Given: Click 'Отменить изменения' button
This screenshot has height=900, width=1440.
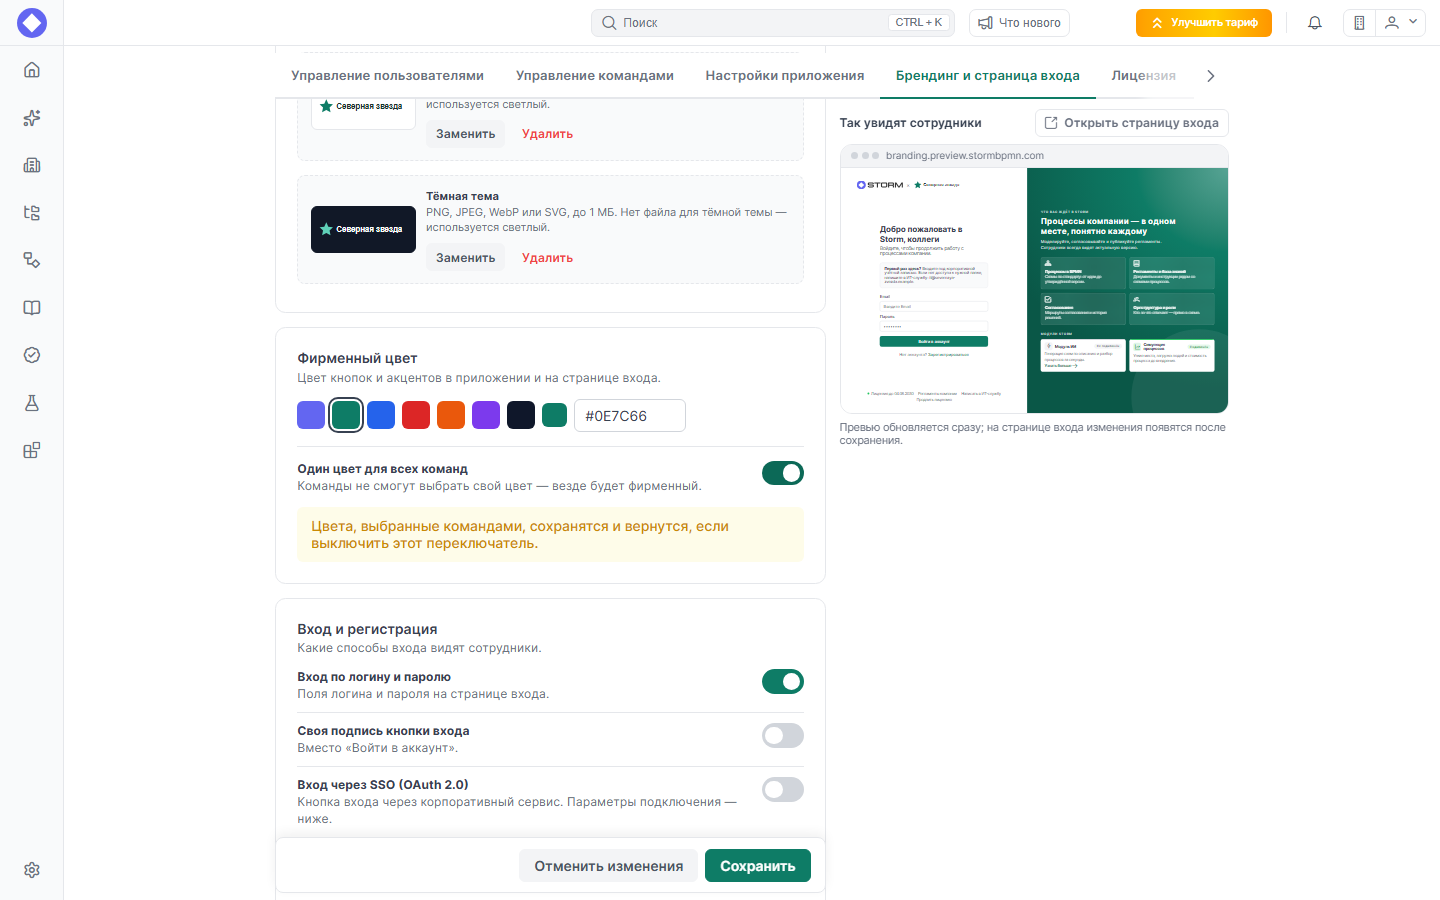Looking at the screenshot, I should tap(609, 866).
